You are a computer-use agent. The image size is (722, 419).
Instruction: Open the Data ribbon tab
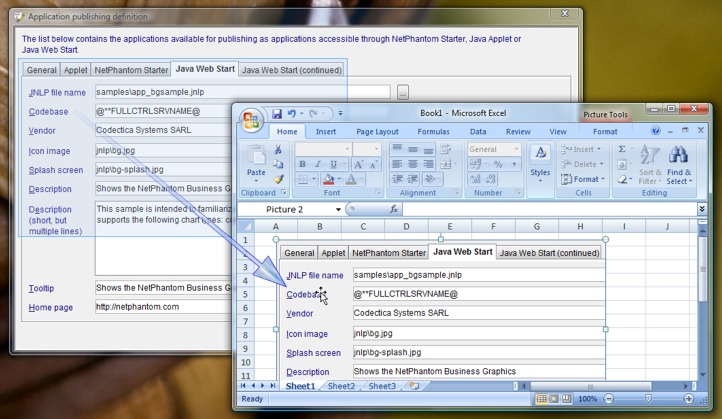[x=478, y=132]
